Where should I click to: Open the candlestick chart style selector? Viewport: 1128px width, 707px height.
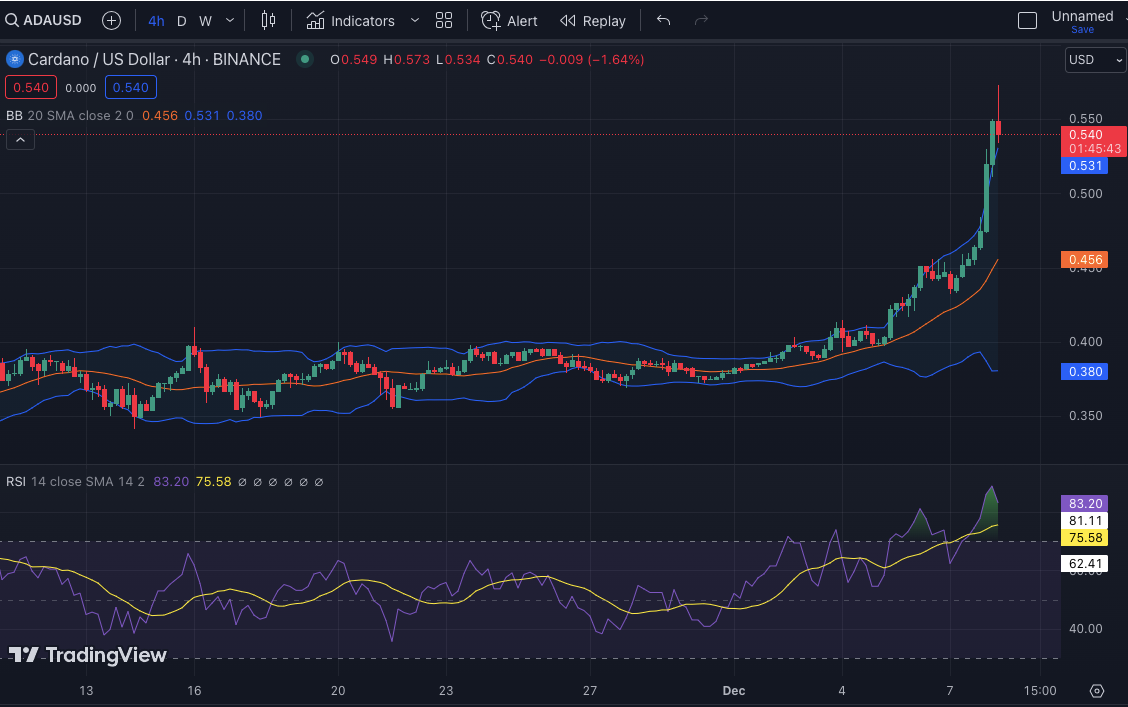268,20
